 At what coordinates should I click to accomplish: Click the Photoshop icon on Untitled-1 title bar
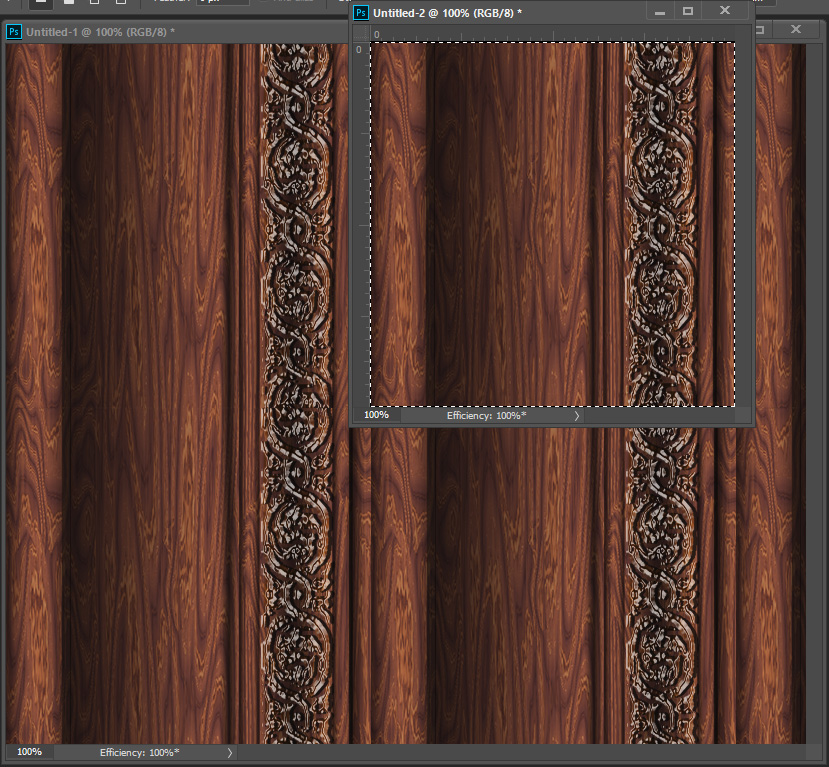[14, 31]
